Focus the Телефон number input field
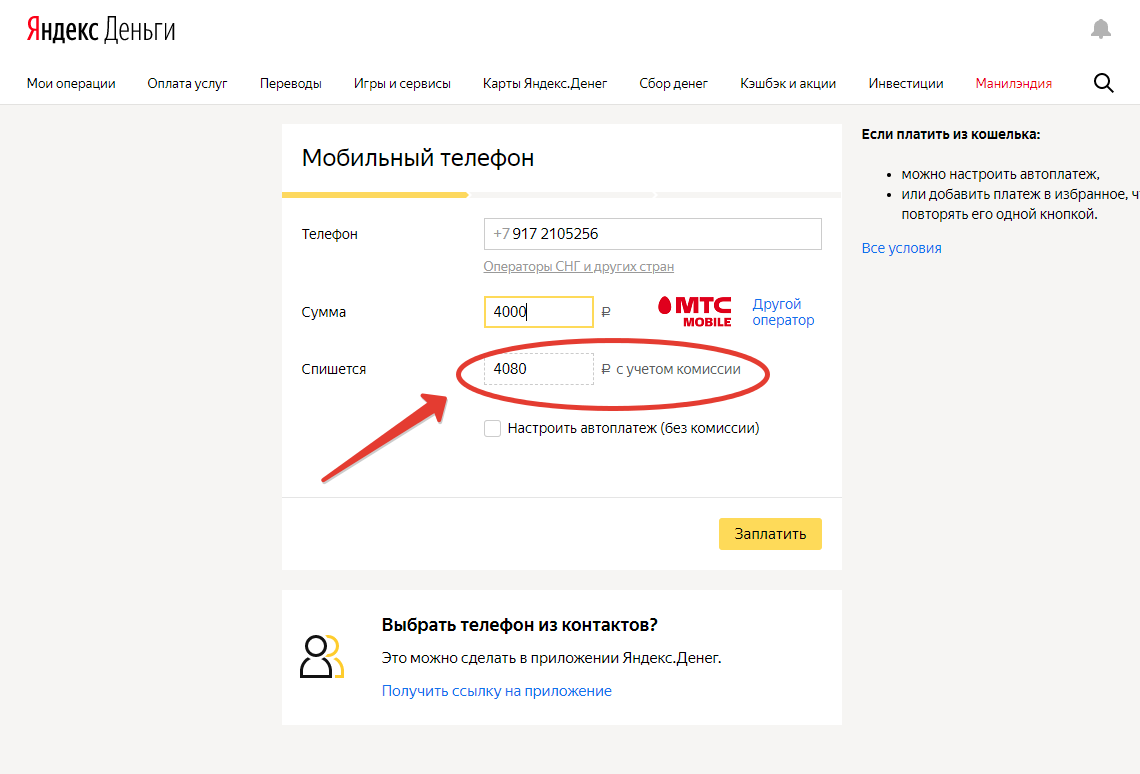The width and height of the screenshot is (1140, 774). (x=652, y=234)
